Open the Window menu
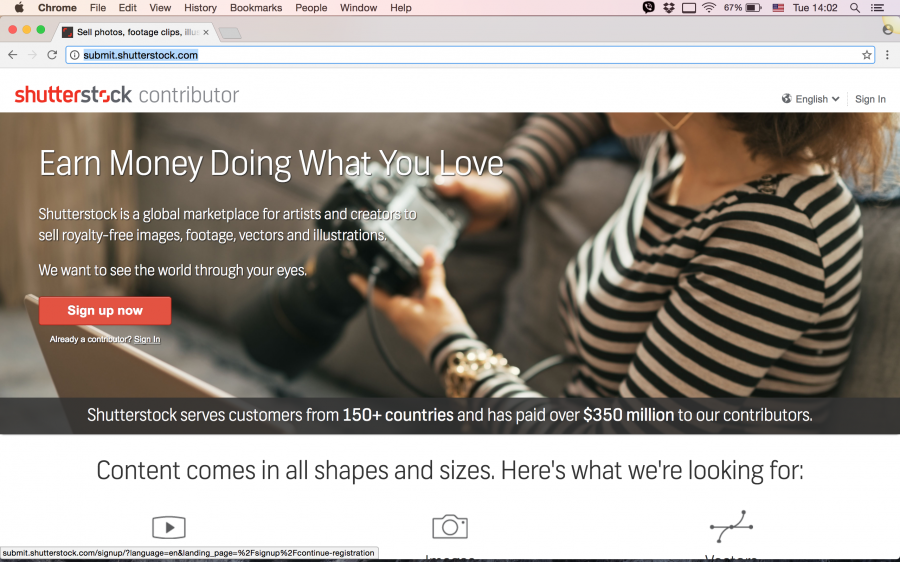900x562 pixels. click(x=358, y=7)
